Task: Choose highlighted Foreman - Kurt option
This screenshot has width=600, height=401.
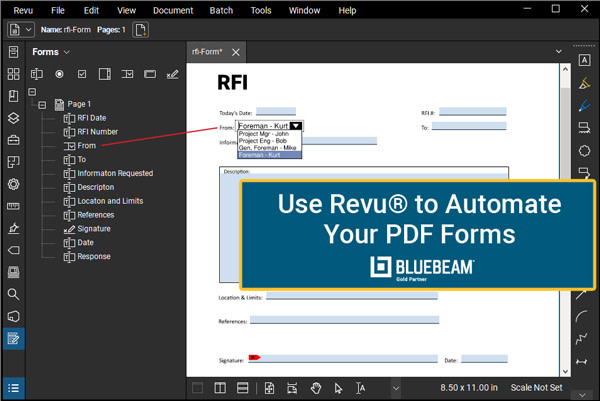Action: coord(269,155)
